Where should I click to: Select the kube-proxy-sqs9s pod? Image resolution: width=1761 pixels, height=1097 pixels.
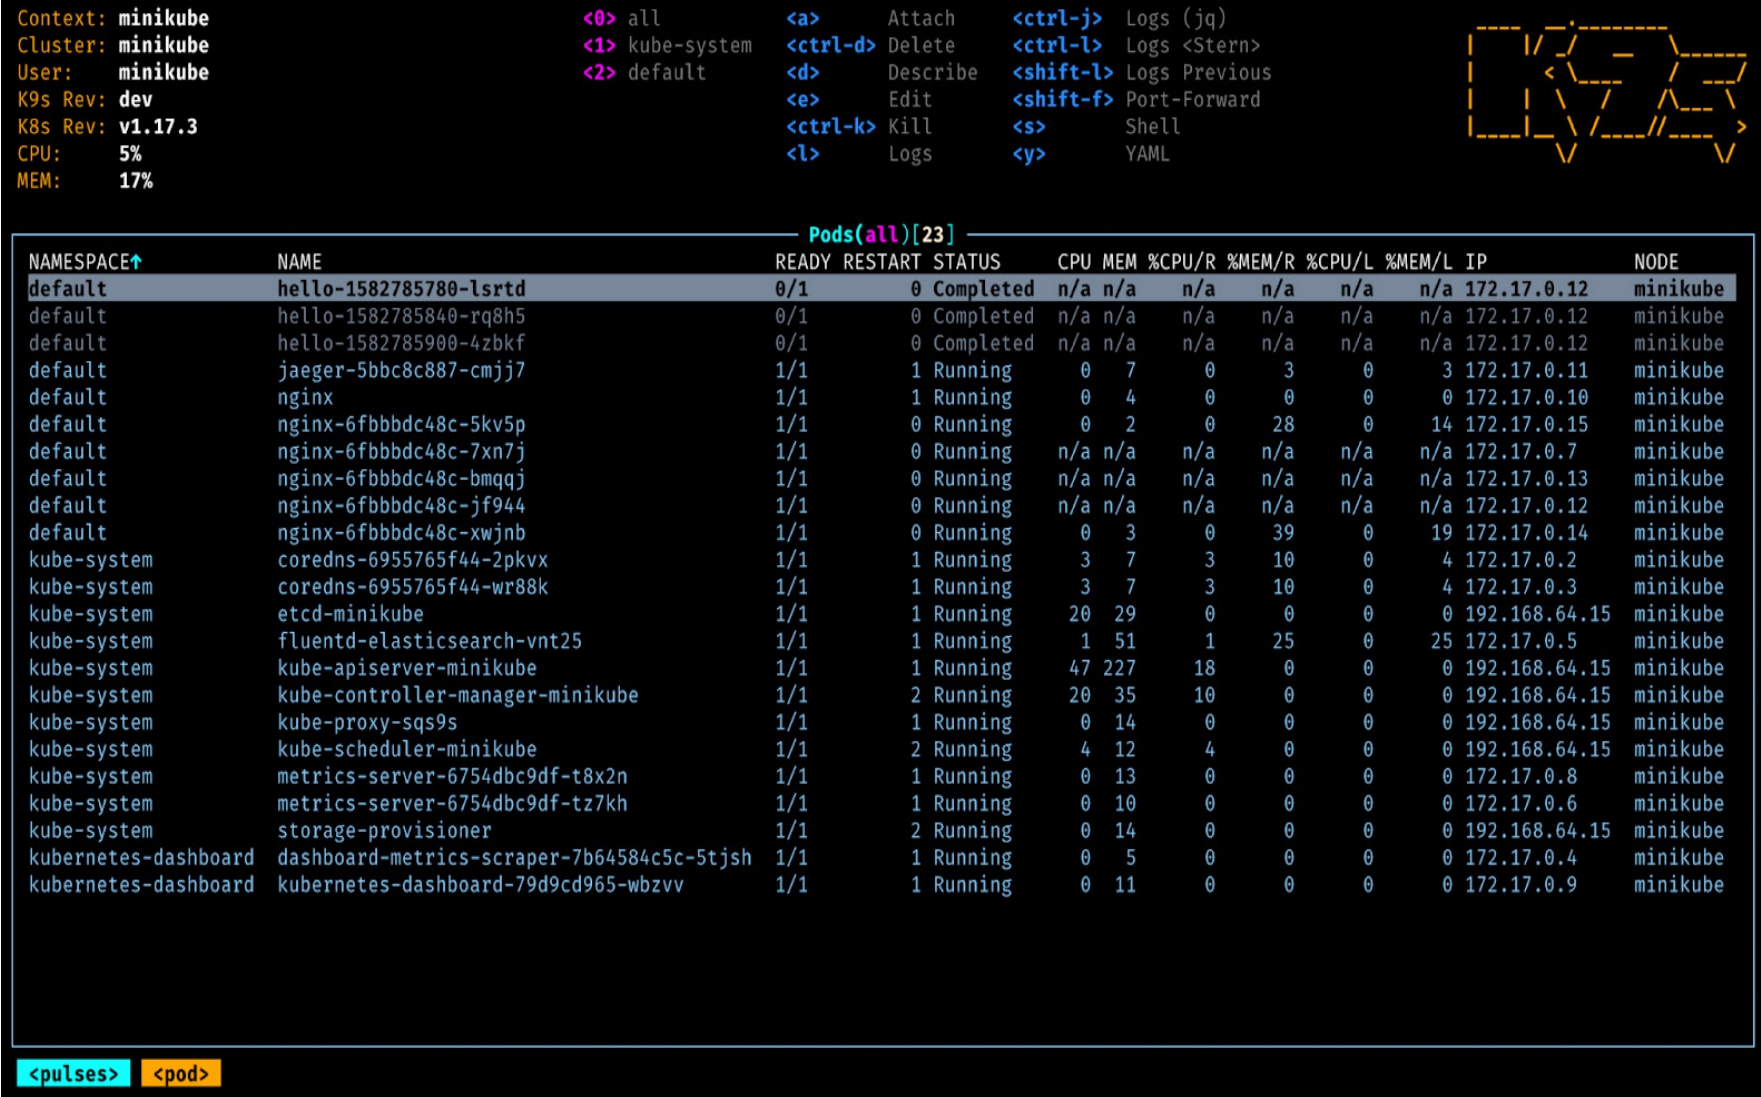pyautogui.click(x=882, y=722)
